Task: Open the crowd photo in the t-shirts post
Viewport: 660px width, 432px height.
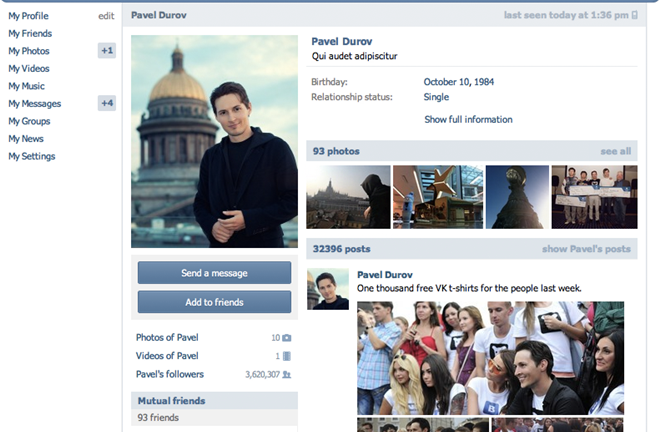Action: [490, 358]
